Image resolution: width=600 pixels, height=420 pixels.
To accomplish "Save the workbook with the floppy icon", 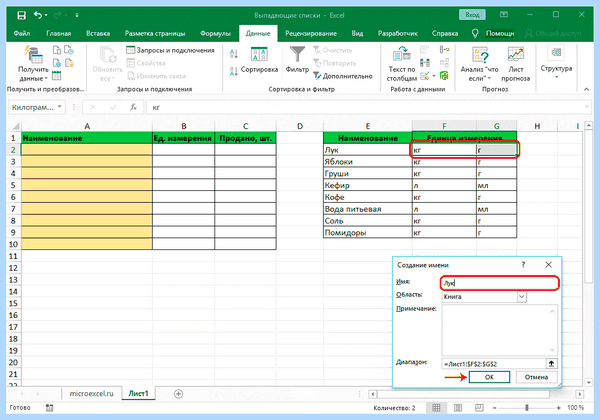I will [21, 15].
